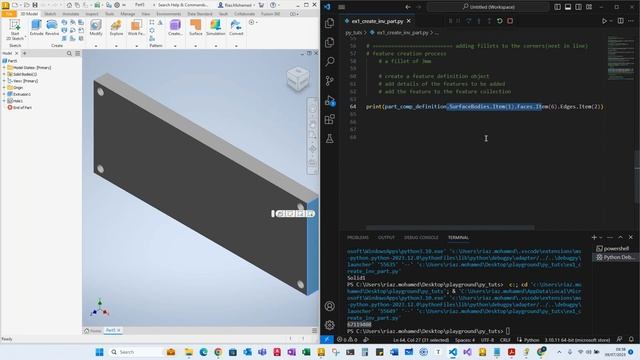Search the Model browser
The height and width of the screenshot is (360, 640).
pos(69,53)
